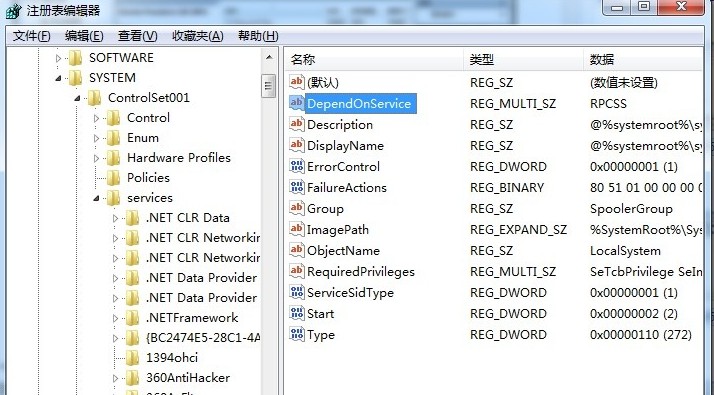714x395 pixels.
Task: Select the ImagePath value name
Action: click(338, 229)
